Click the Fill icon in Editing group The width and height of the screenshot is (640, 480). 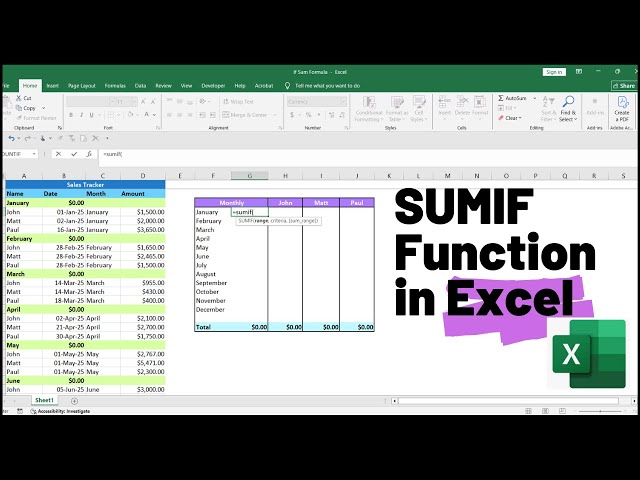coord(501,108)
